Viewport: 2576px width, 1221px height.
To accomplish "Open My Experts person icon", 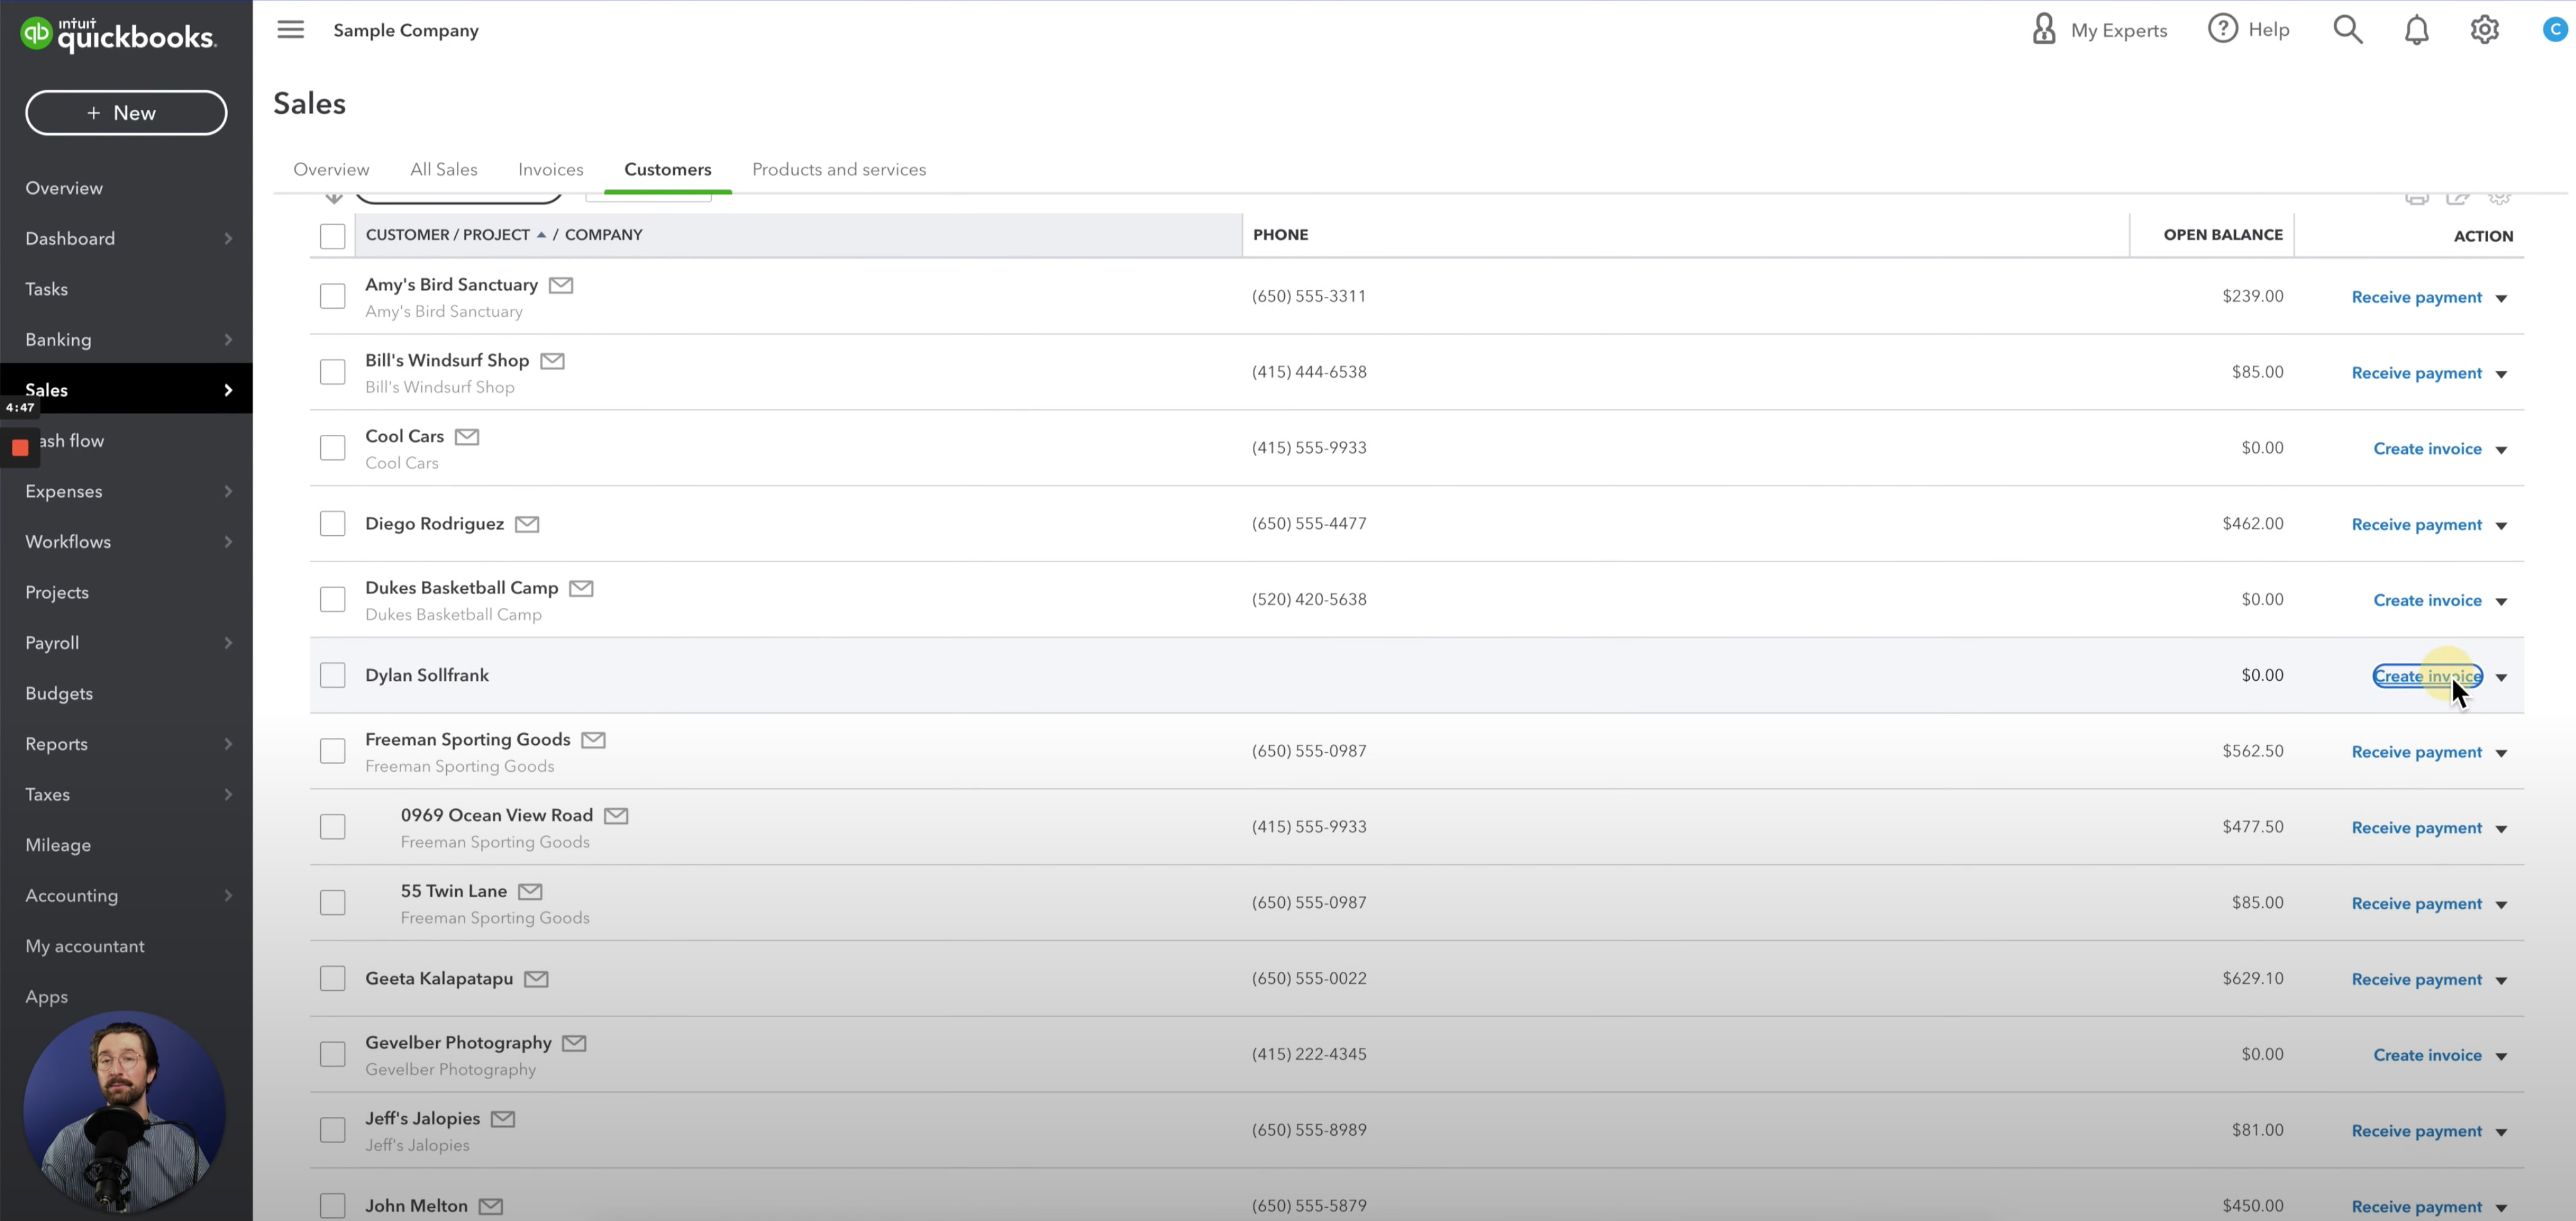I will [x=2044, y=29].
